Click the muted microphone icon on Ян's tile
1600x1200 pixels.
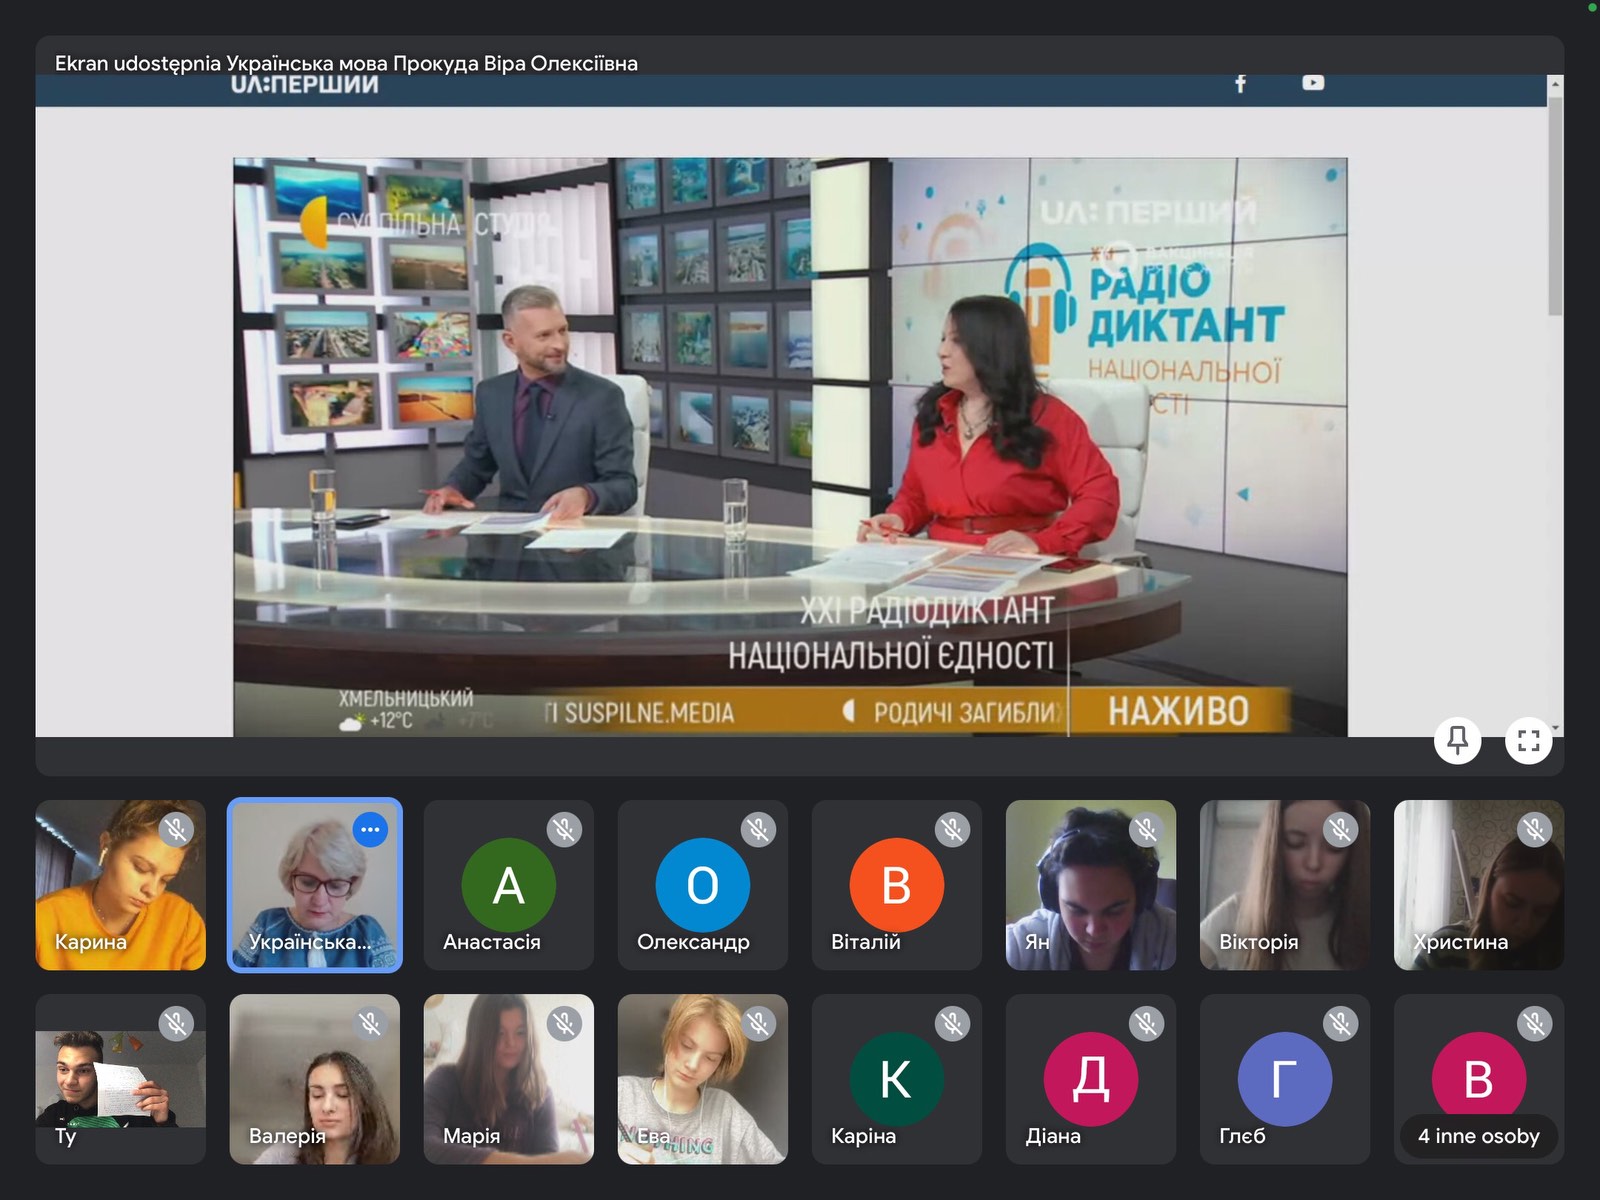pos(1146,829)
